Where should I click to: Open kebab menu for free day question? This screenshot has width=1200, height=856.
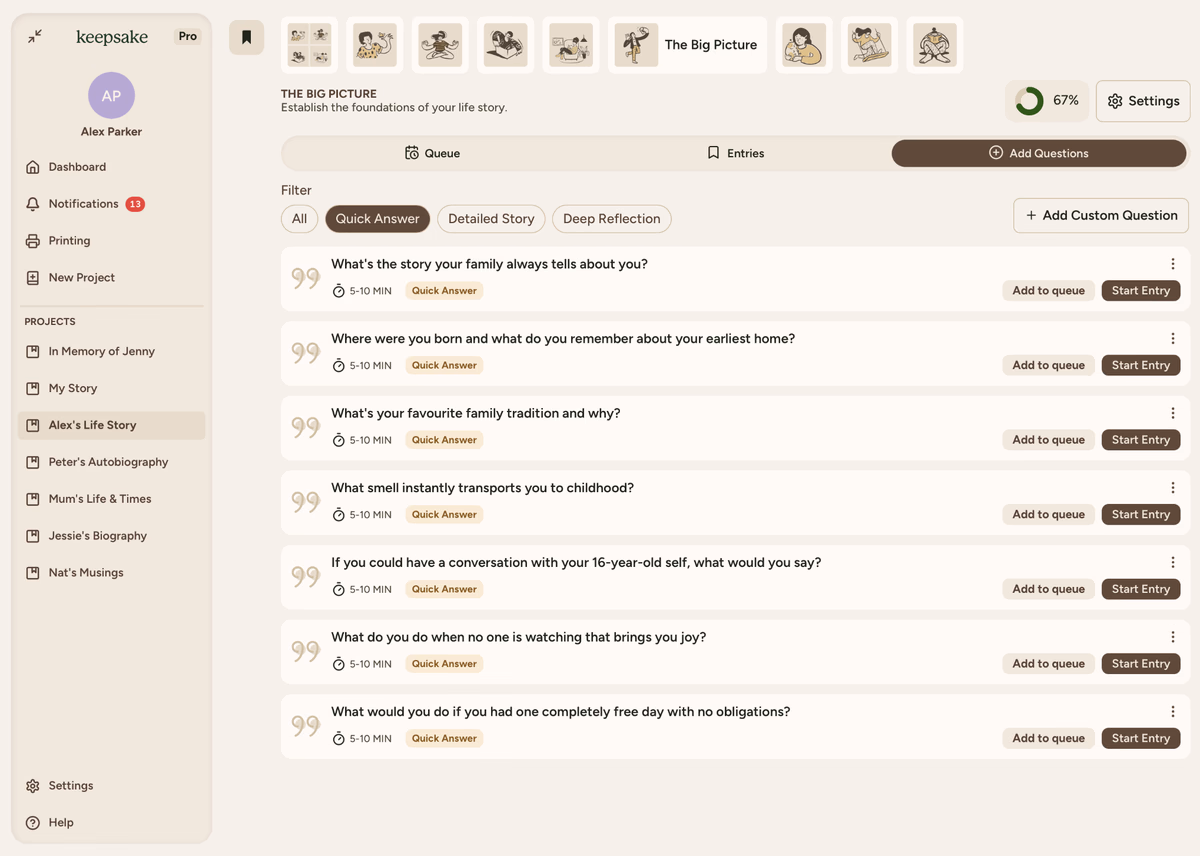[x=1172, y=712]
